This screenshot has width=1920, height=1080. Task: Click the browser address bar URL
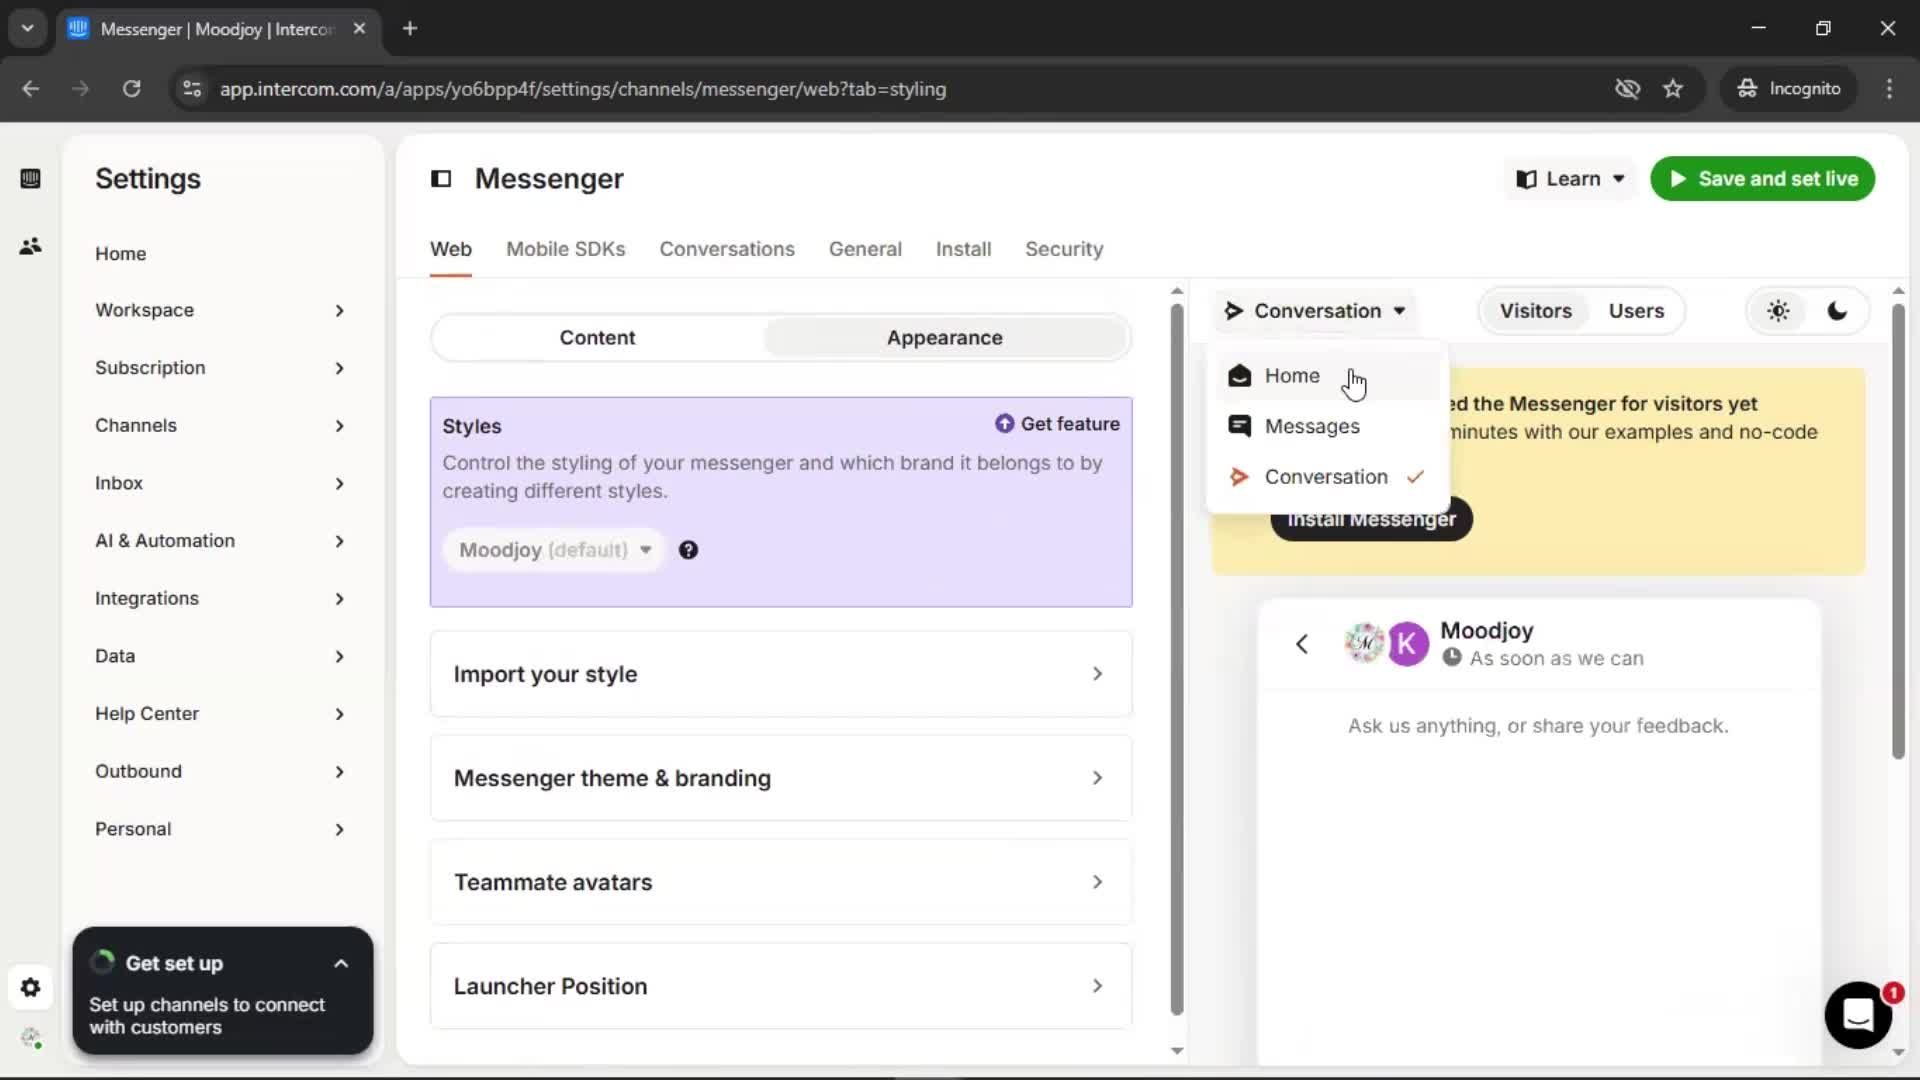point(583,89)
